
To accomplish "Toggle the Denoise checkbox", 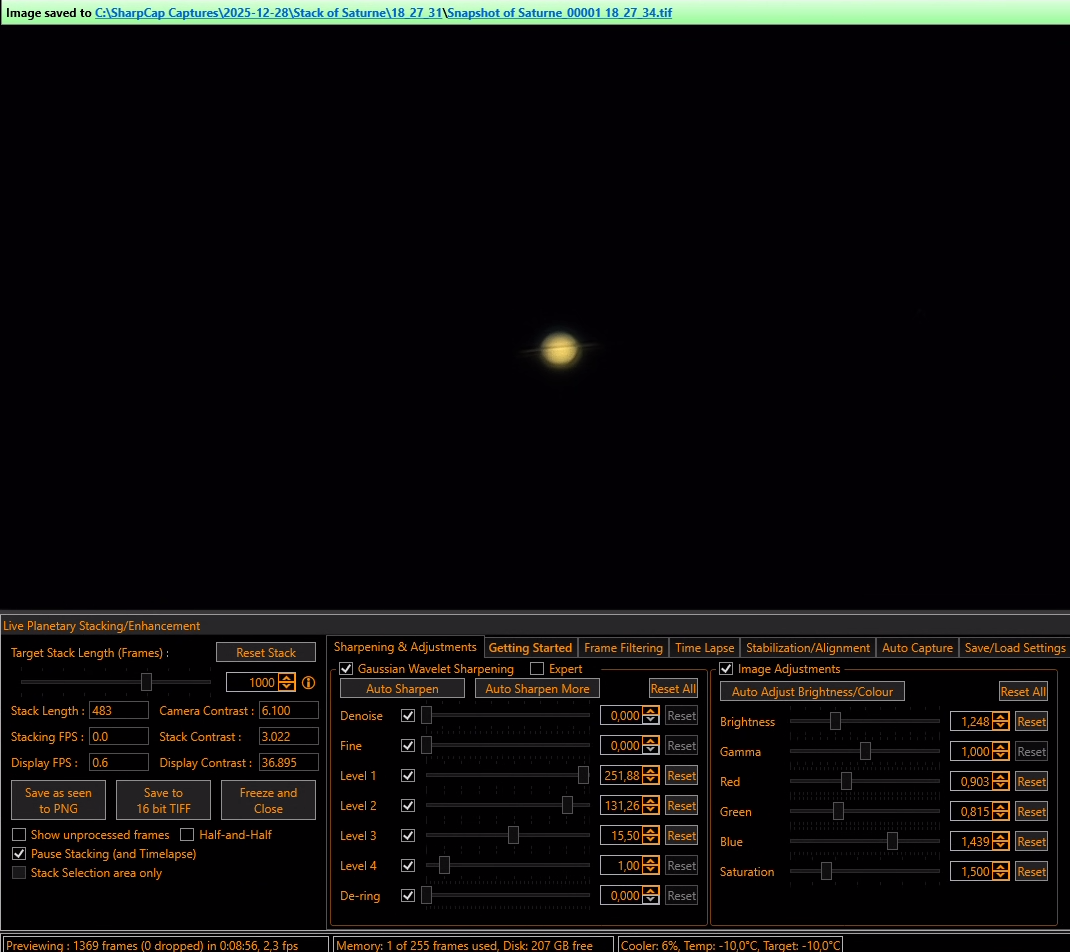I will click(x=408, y=716).
